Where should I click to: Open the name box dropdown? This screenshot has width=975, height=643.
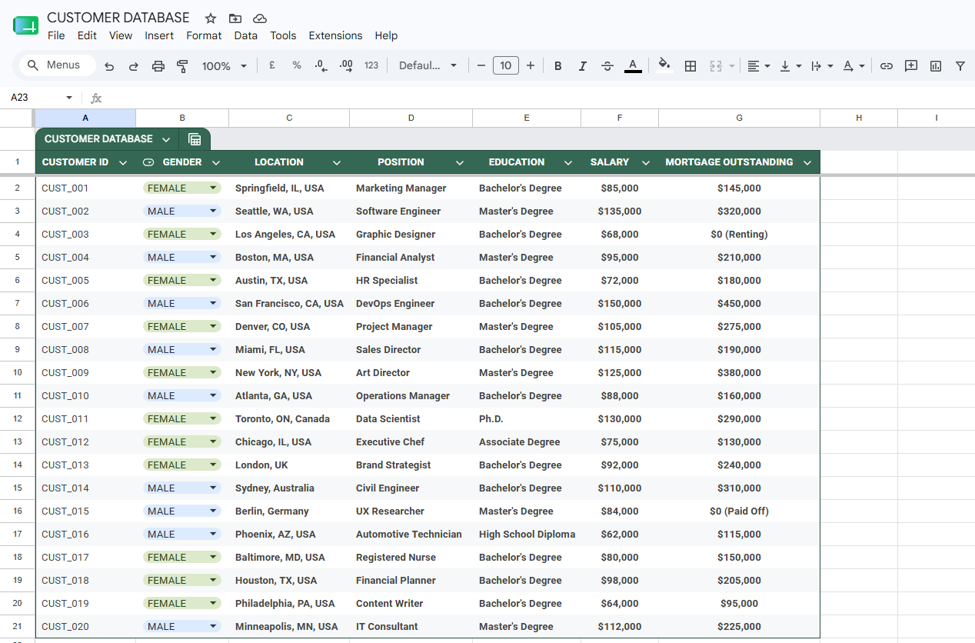click(69, 98)
